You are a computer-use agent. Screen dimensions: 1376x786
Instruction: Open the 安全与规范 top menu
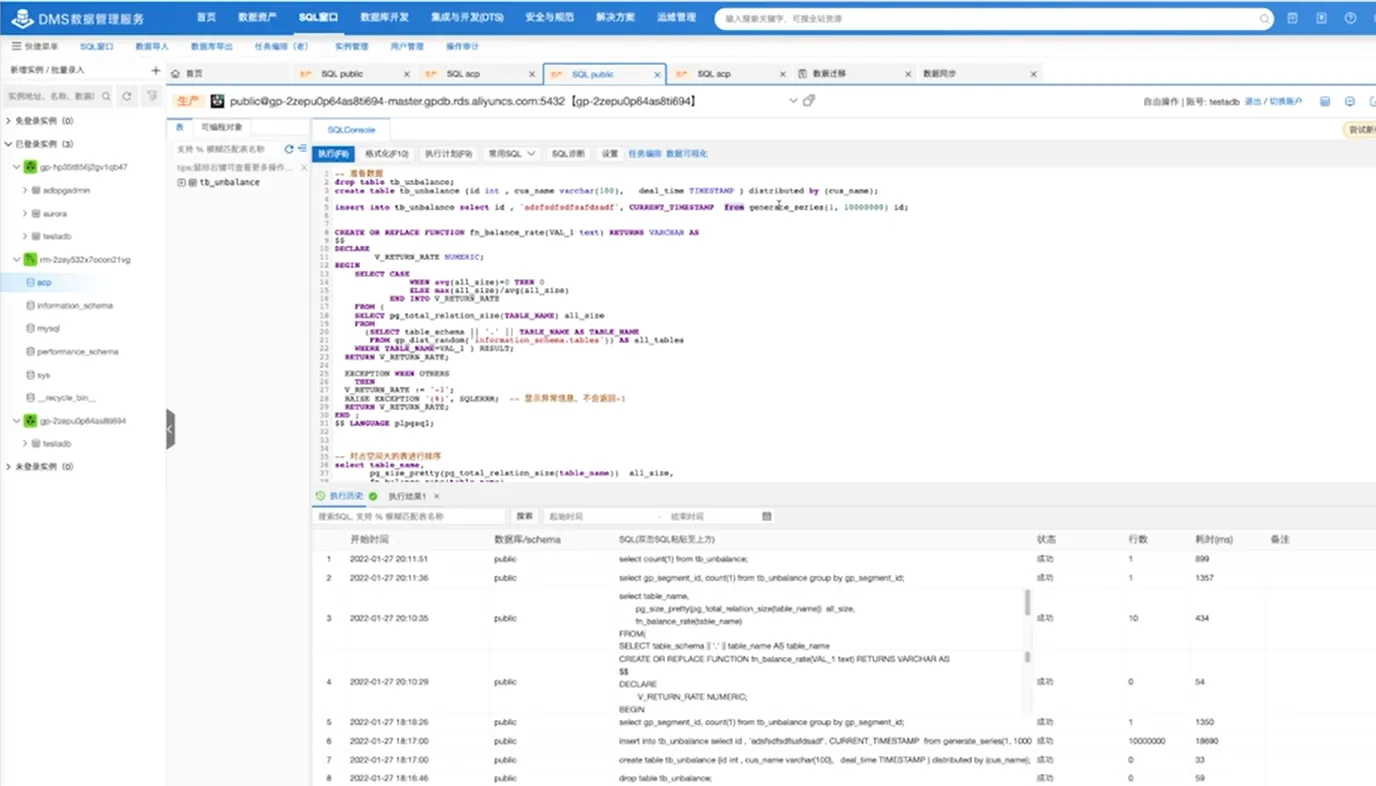pyautogui.click(x=549, y=18)
